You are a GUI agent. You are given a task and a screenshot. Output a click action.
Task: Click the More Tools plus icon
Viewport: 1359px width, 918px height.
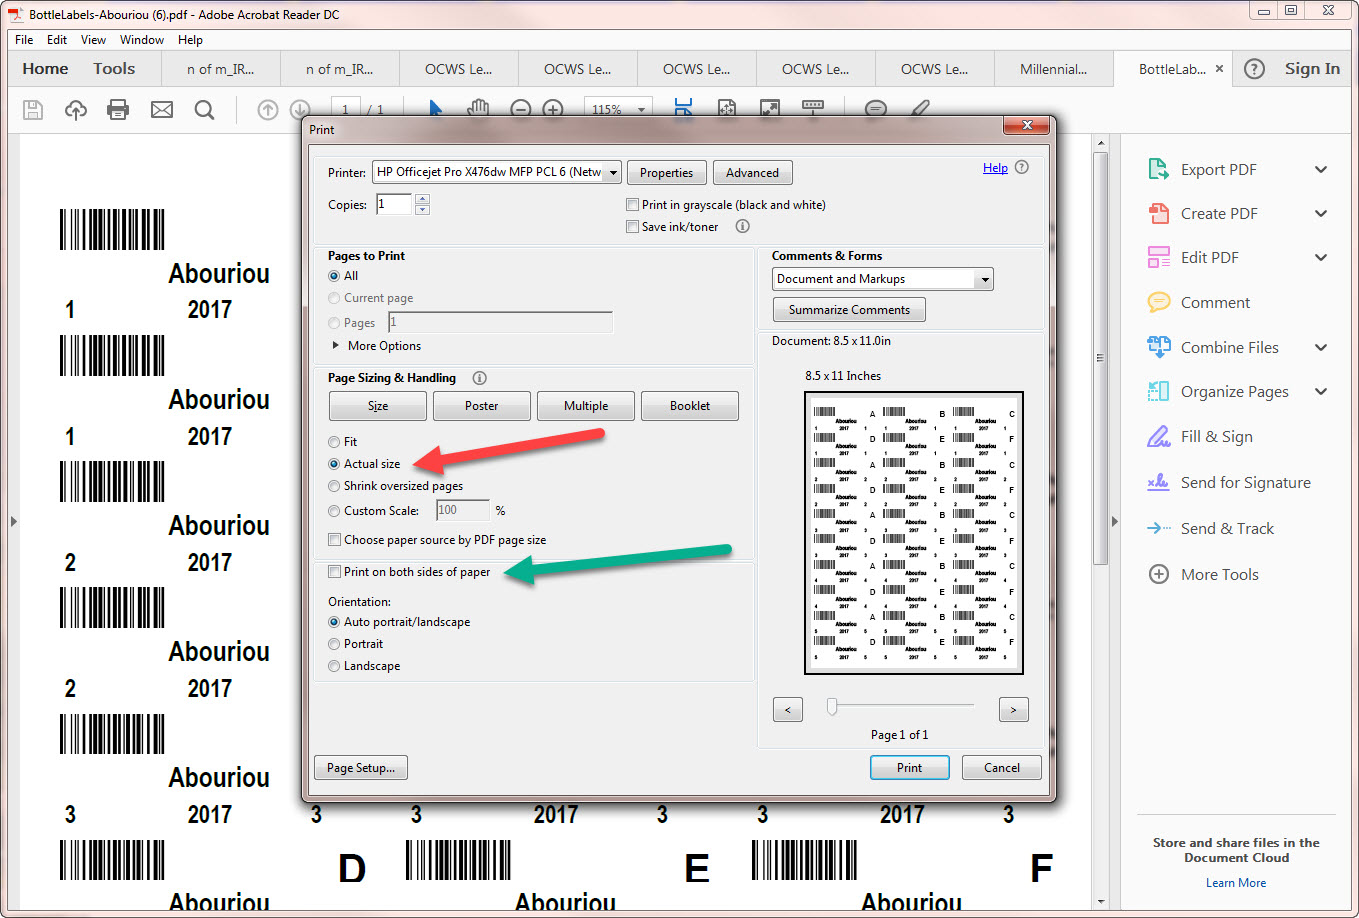click(x=1158, y=574)
